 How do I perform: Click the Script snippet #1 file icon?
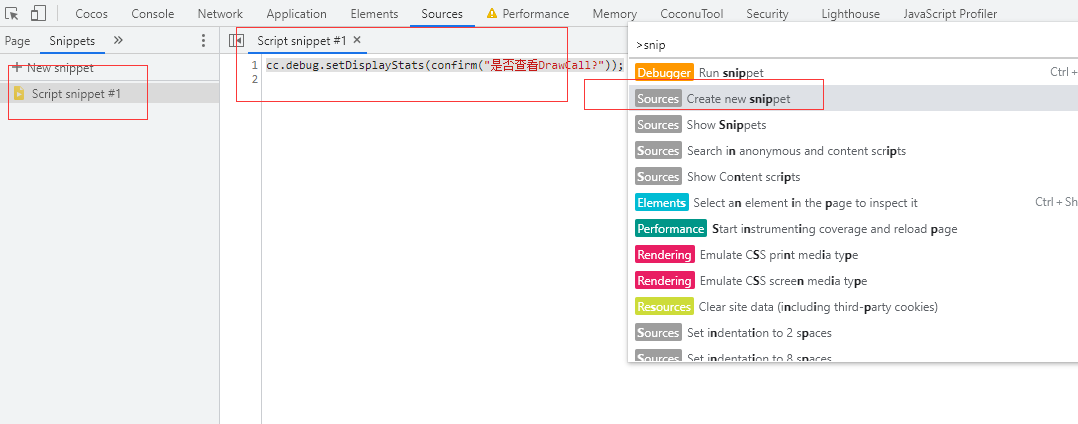(x=19, y=93)
